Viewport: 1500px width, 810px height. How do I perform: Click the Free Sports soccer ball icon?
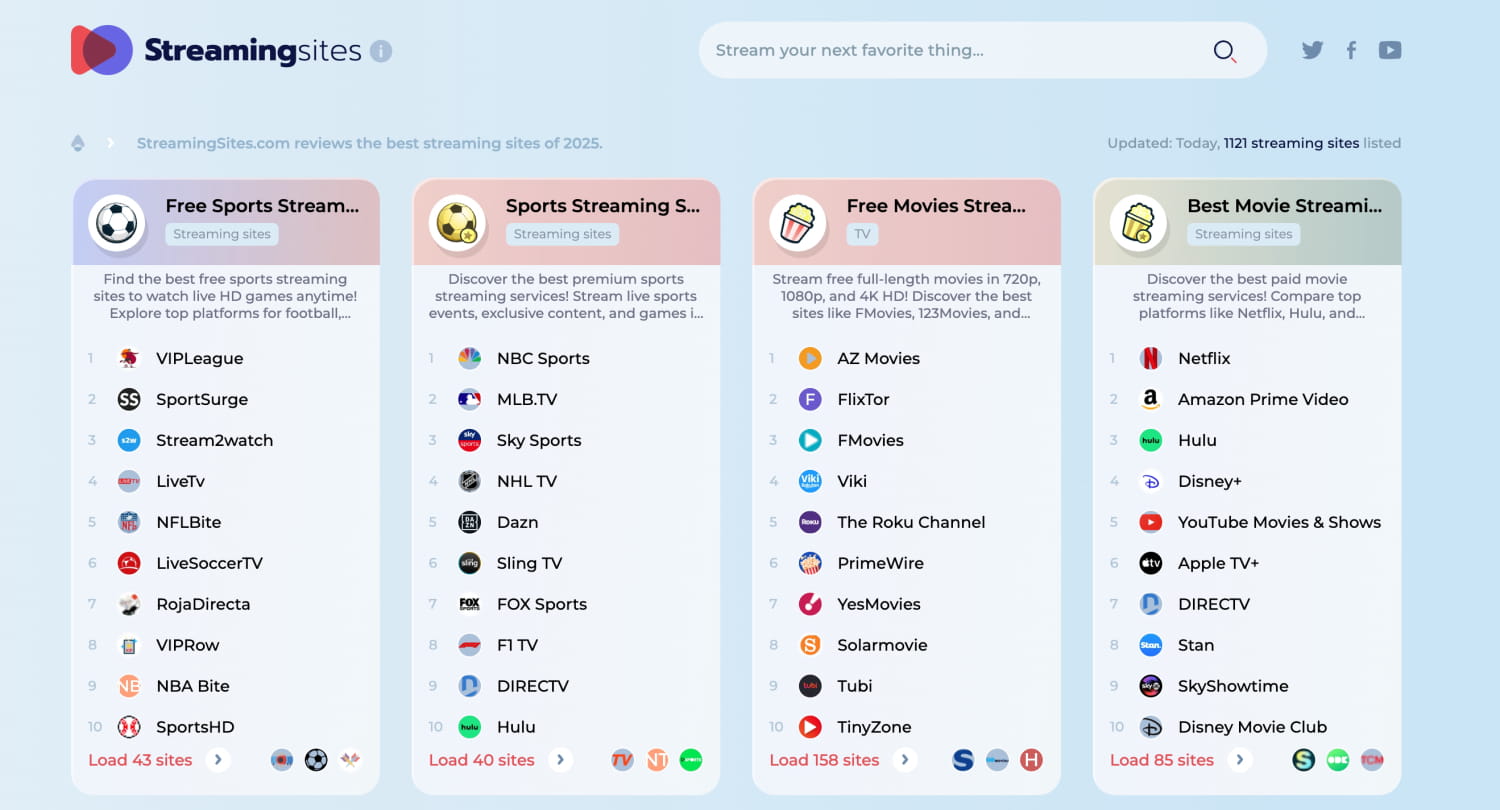[118, 223]
